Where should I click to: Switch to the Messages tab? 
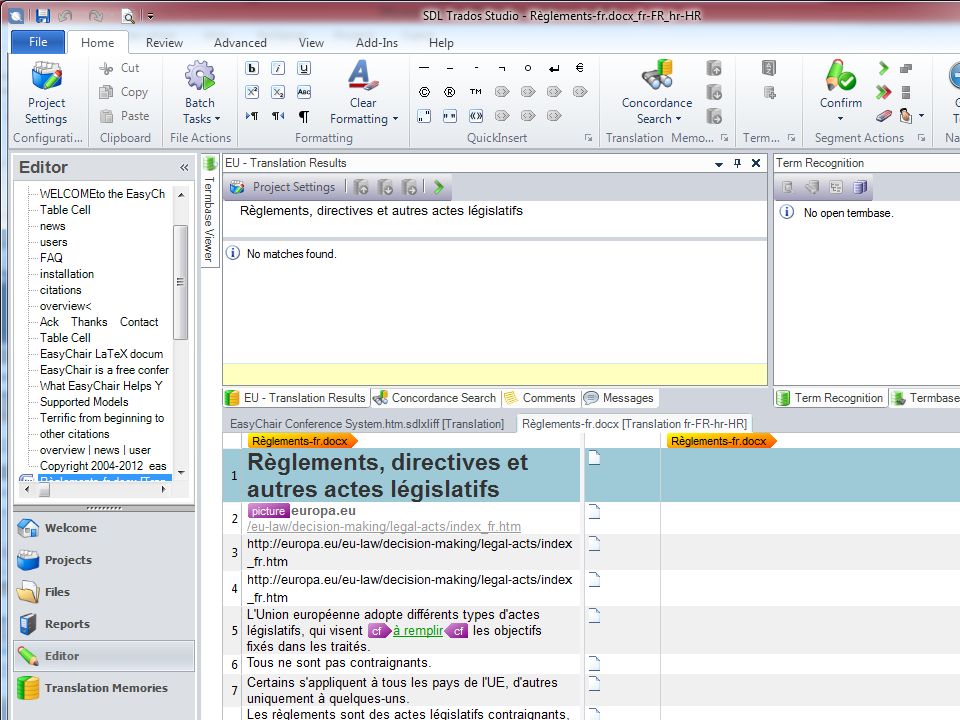[619, 398]
